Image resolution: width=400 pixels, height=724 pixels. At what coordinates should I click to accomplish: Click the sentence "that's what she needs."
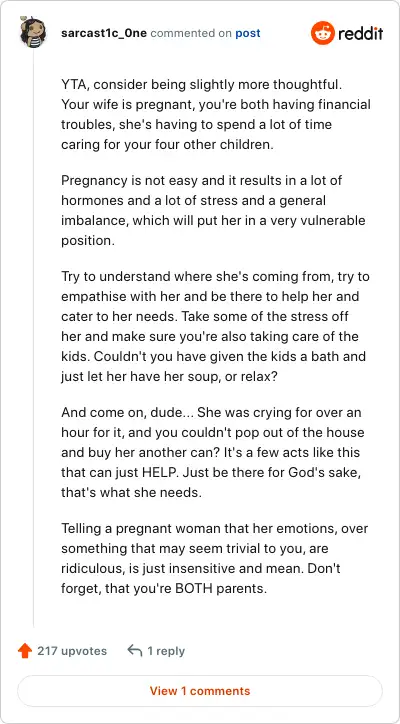[x=132, y=492]
